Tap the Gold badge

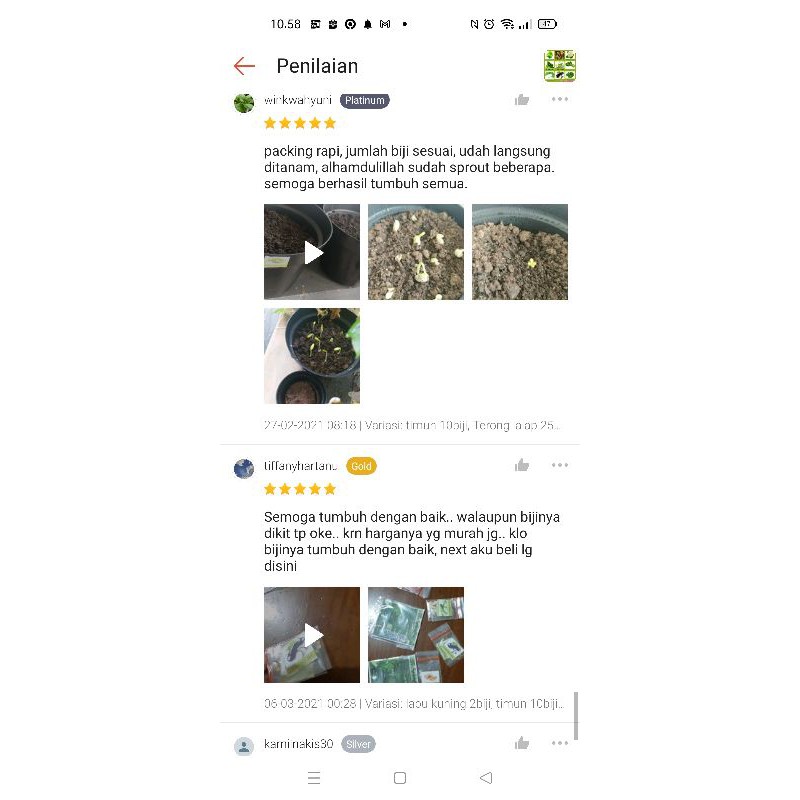[361, 466]
